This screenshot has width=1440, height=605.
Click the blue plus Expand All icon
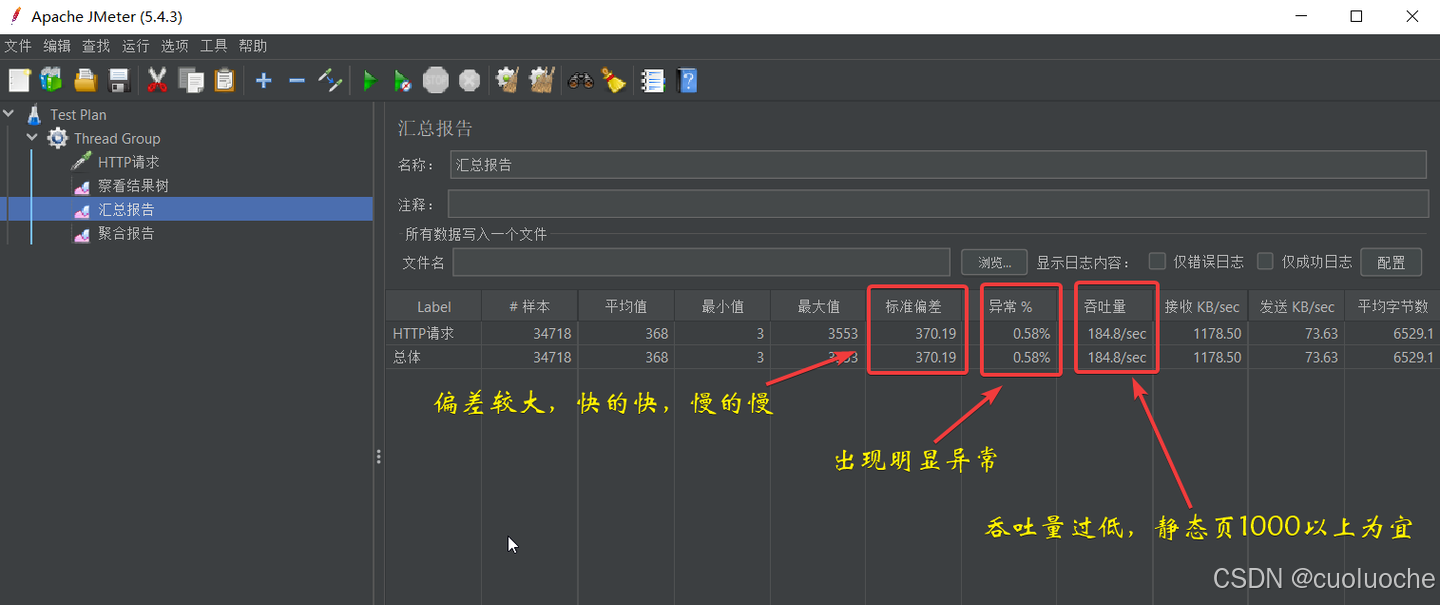(x=263, y=80)
